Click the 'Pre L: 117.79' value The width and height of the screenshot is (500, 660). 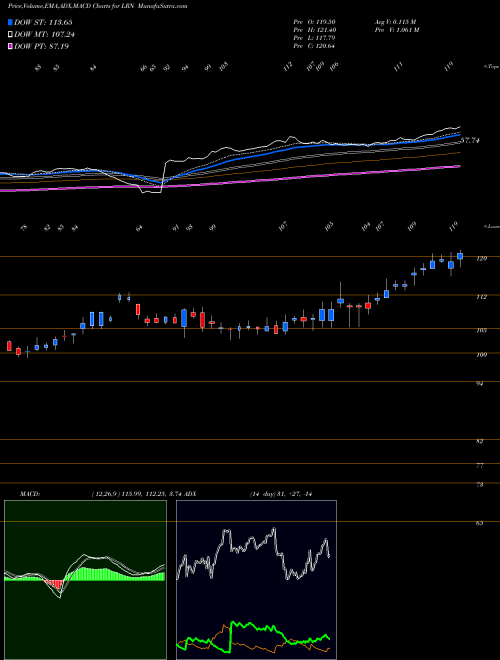pos(314,38)
